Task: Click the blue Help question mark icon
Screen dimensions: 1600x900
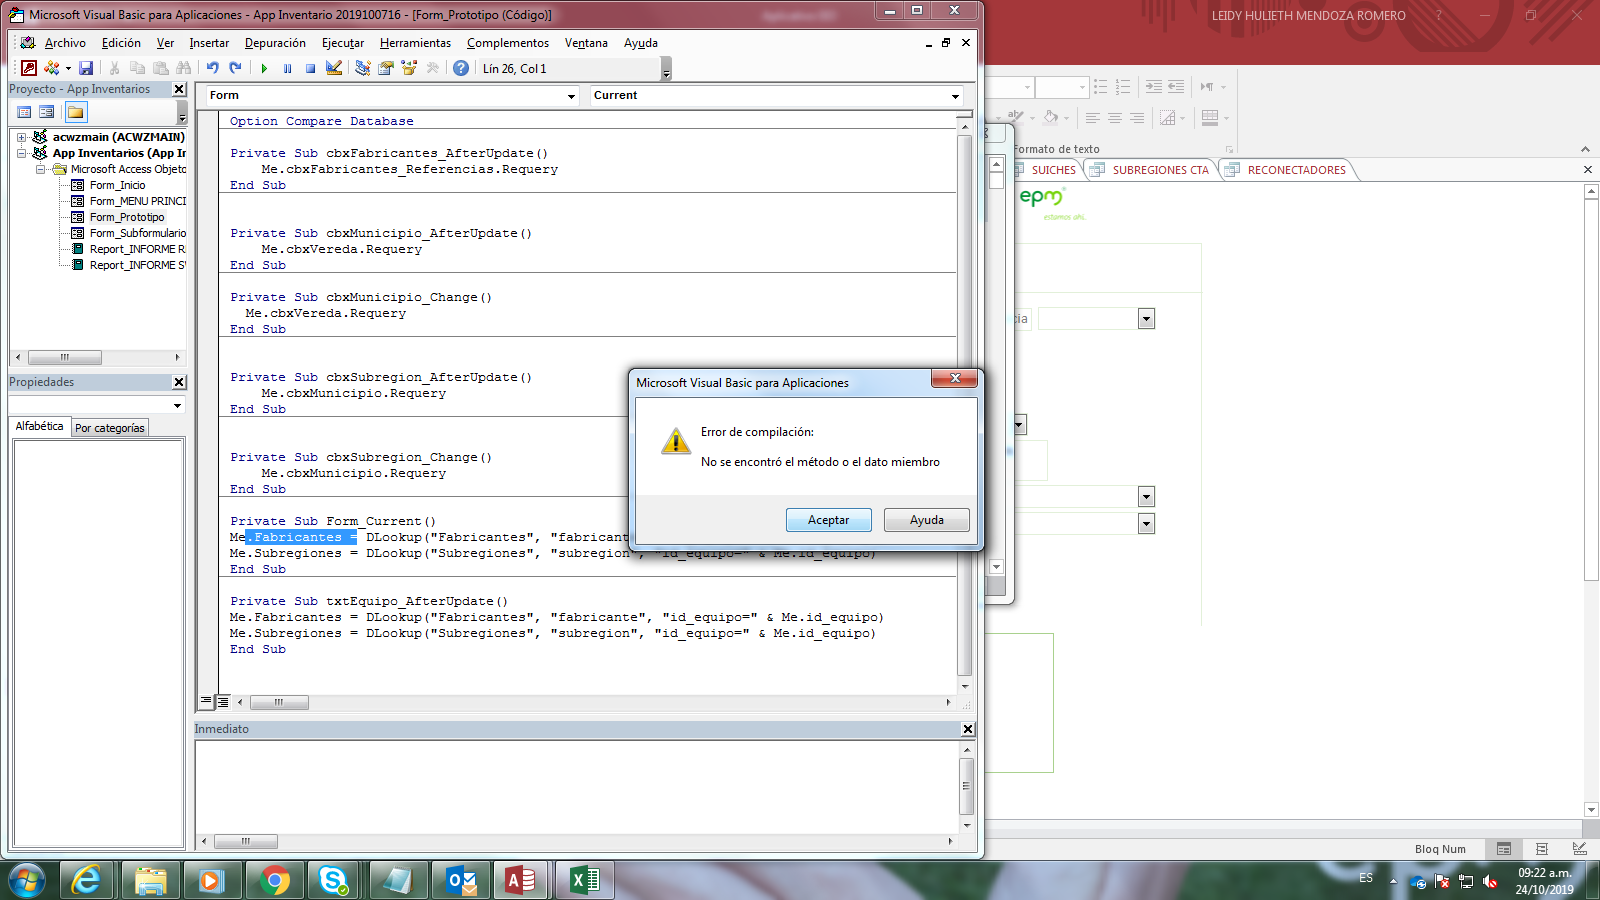Action: pos(460,68)
